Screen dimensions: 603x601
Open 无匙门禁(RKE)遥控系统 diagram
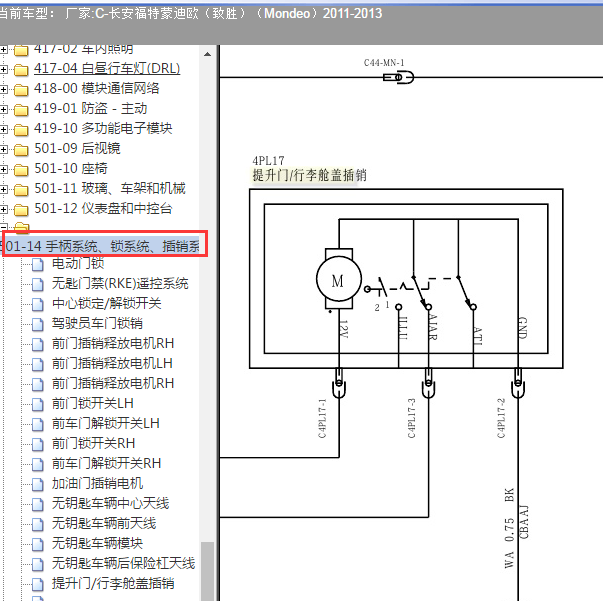[x=120, y=284]
